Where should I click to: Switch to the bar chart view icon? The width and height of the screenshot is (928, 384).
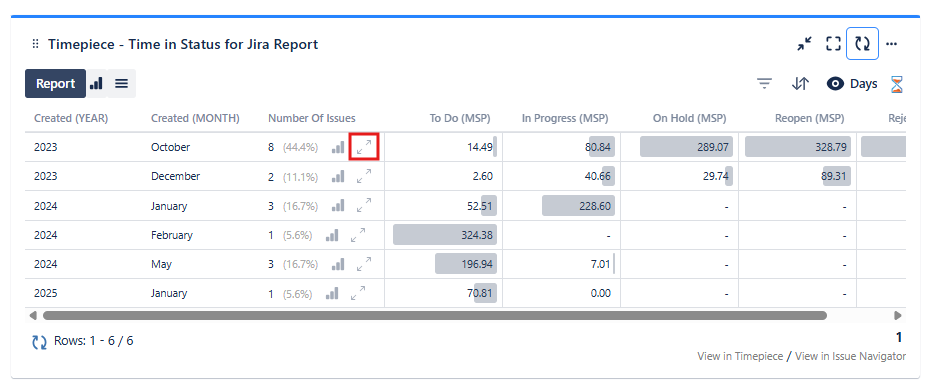[96, 83]
